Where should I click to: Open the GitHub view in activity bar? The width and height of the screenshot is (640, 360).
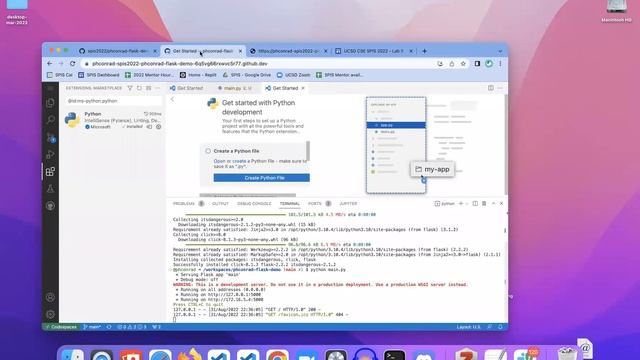(50, 206)
